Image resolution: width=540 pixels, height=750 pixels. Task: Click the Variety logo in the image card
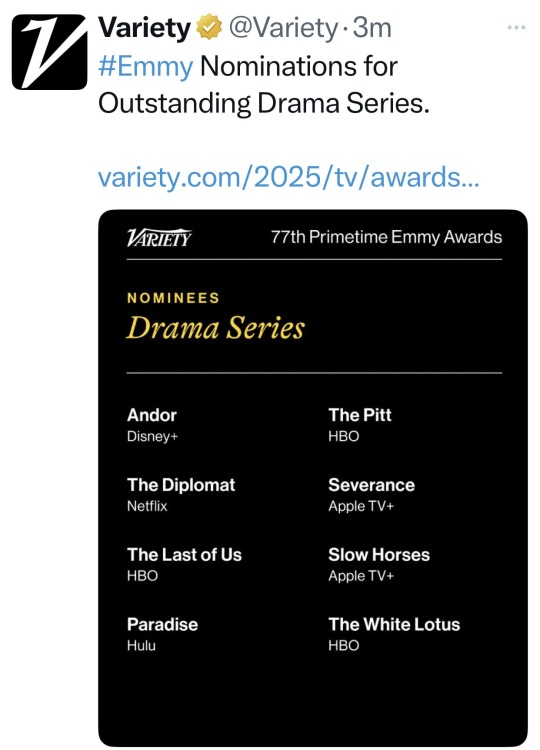159,237
